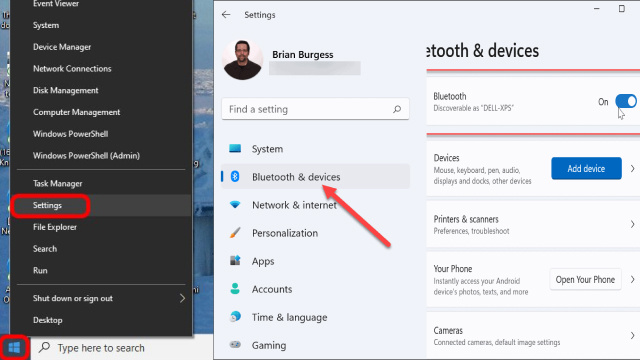Screen dimensions: 640x360
Task: Click the System monitor icon in sidebar
Action: pyautogui.click(x=235, y=149)
